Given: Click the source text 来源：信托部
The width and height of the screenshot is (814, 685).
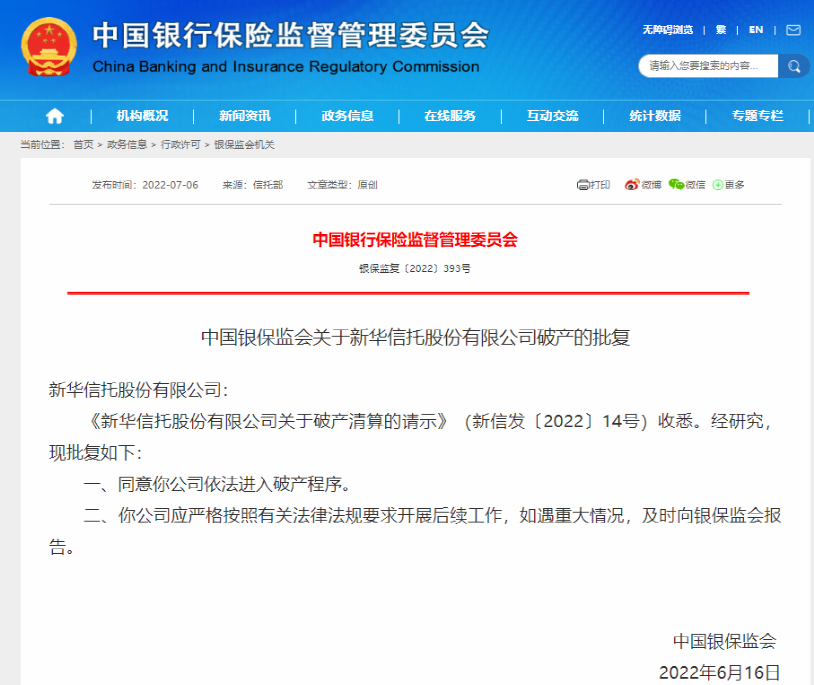Looking at the screenshot, I should pos(253,185).
